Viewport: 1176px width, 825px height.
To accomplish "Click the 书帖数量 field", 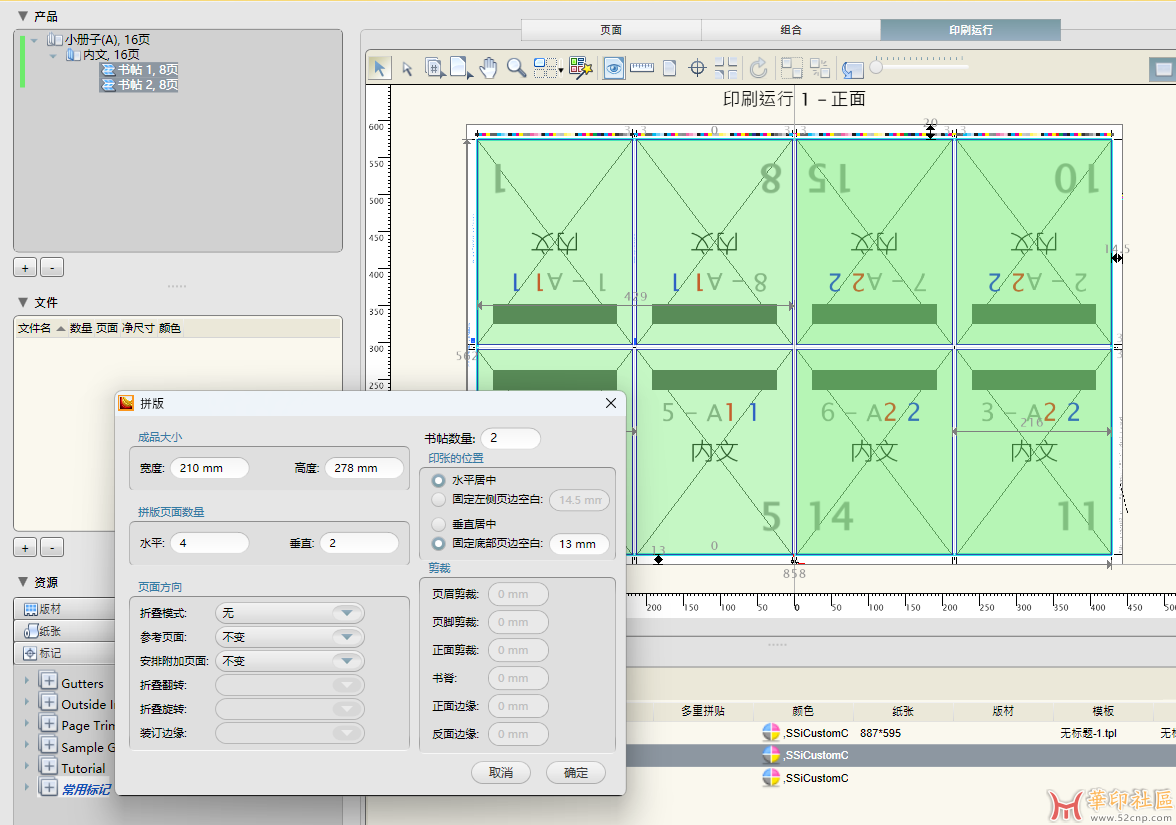I will click(x=510, y=438).
